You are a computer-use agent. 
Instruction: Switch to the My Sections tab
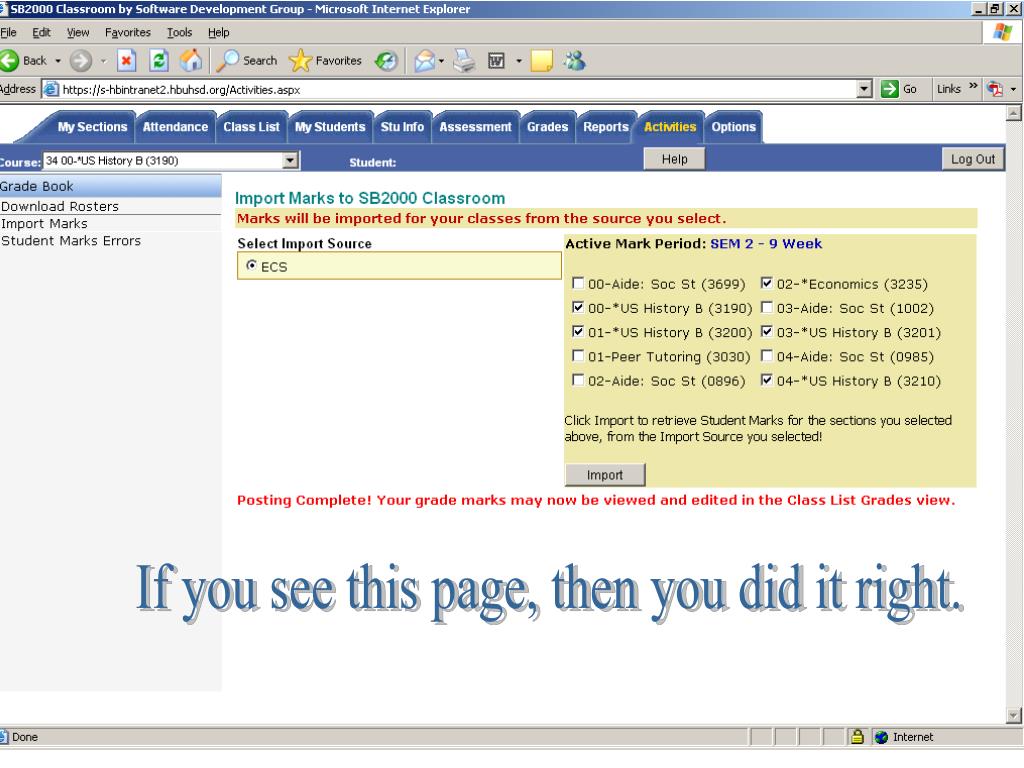click(x=92, y=127)
